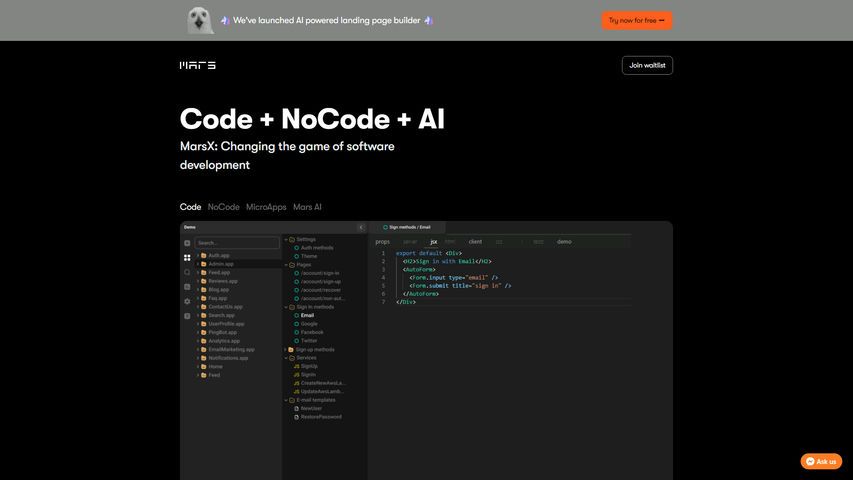853x480 pixels.
Task: Click the file icon beside NewUser template
Action: point(296,408)
